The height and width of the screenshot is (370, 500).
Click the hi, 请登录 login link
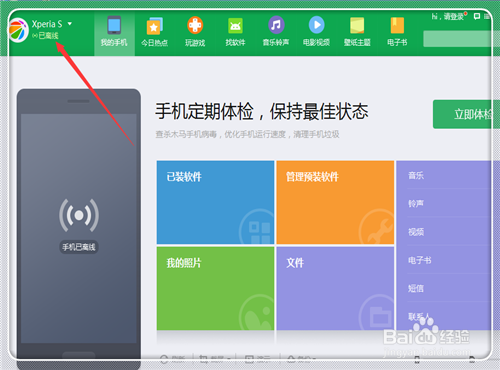click(x=448, y=16)
